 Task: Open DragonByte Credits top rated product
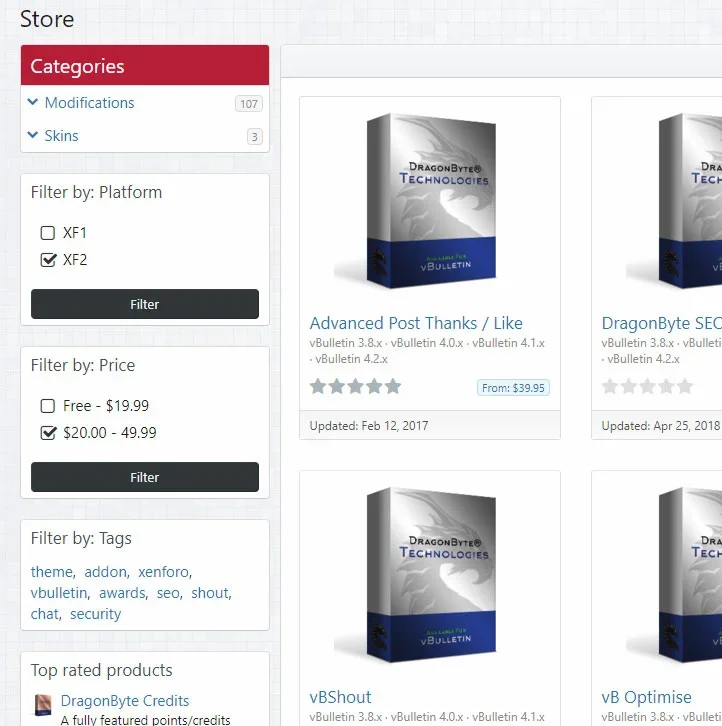click(x=125, y=701)
